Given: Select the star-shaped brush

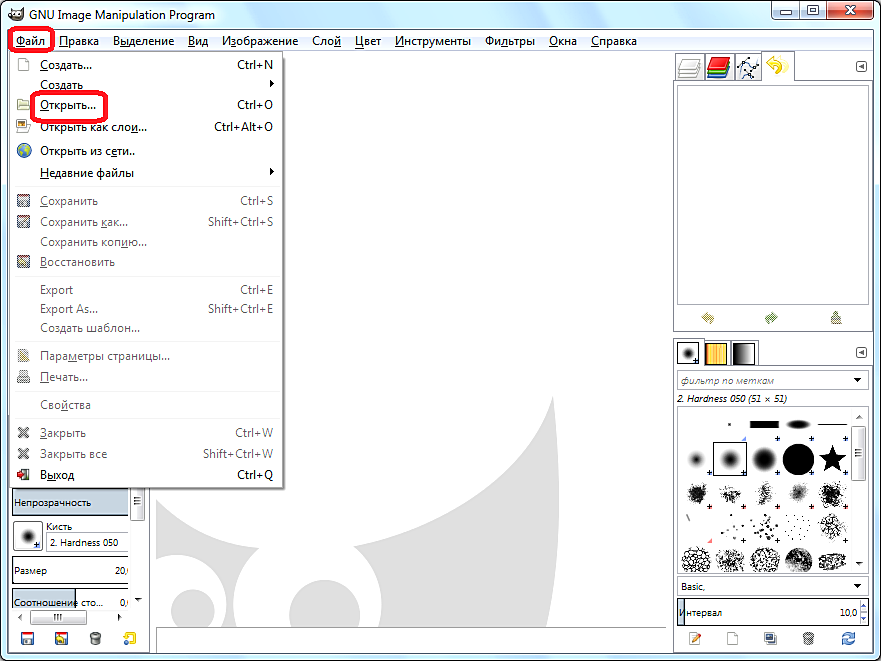Looking at the screenshot, I should tap(832, 459).
